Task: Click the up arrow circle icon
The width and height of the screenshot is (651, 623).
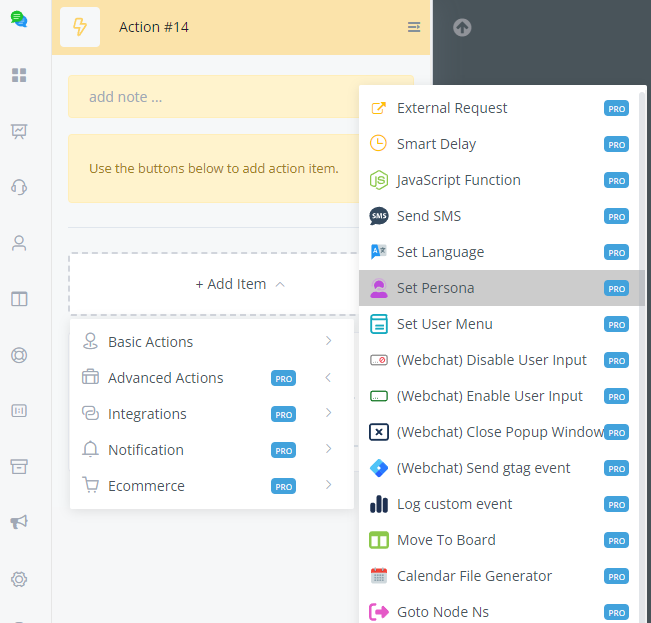Action: [x=461, y=28]
